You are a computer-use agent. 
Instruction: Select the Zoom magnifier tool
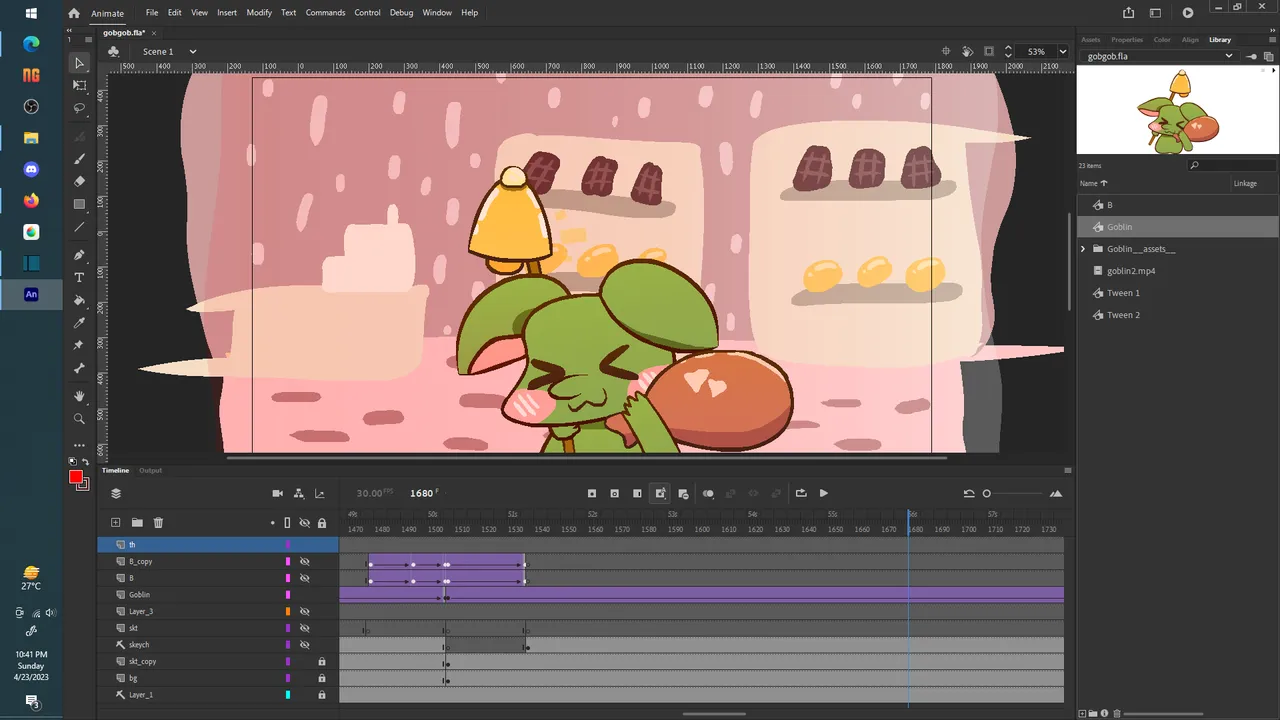click(x=80, y=419)
